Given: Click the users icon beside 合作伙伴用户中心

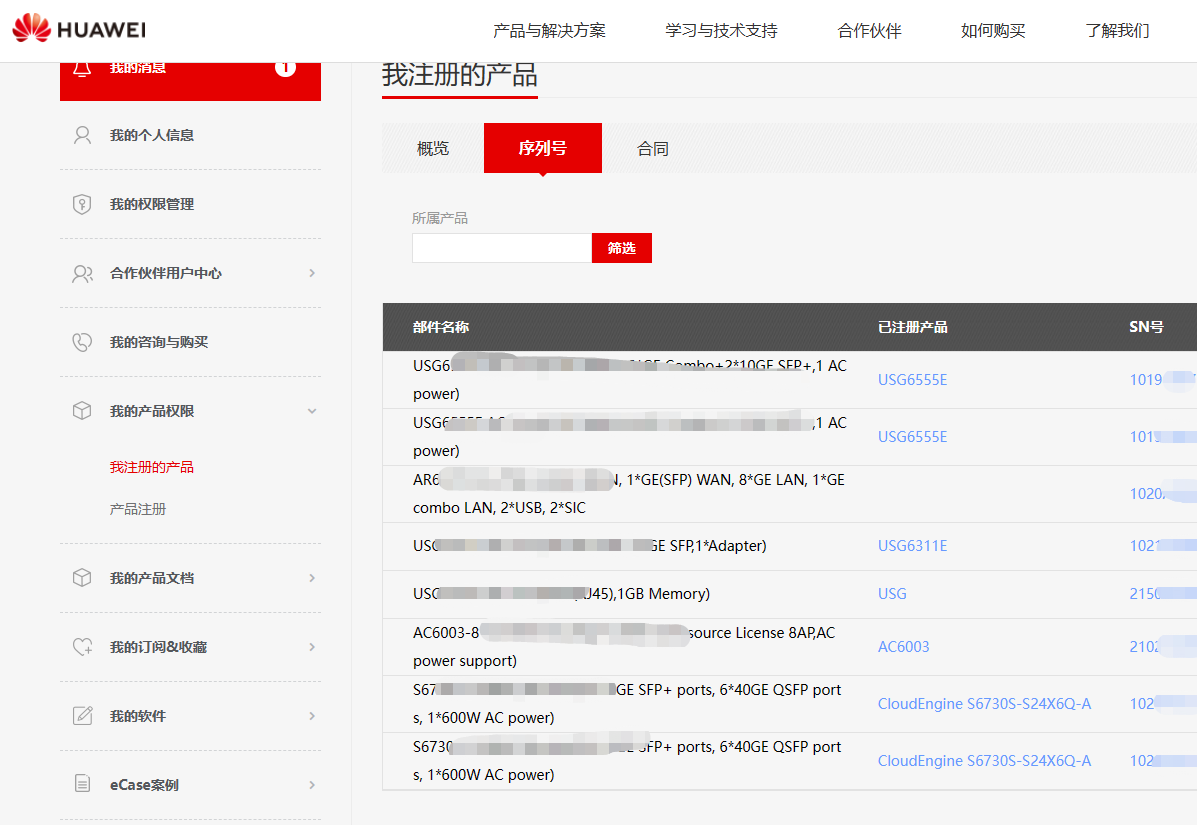Looking at the screenshot, I should click(82, 273).
